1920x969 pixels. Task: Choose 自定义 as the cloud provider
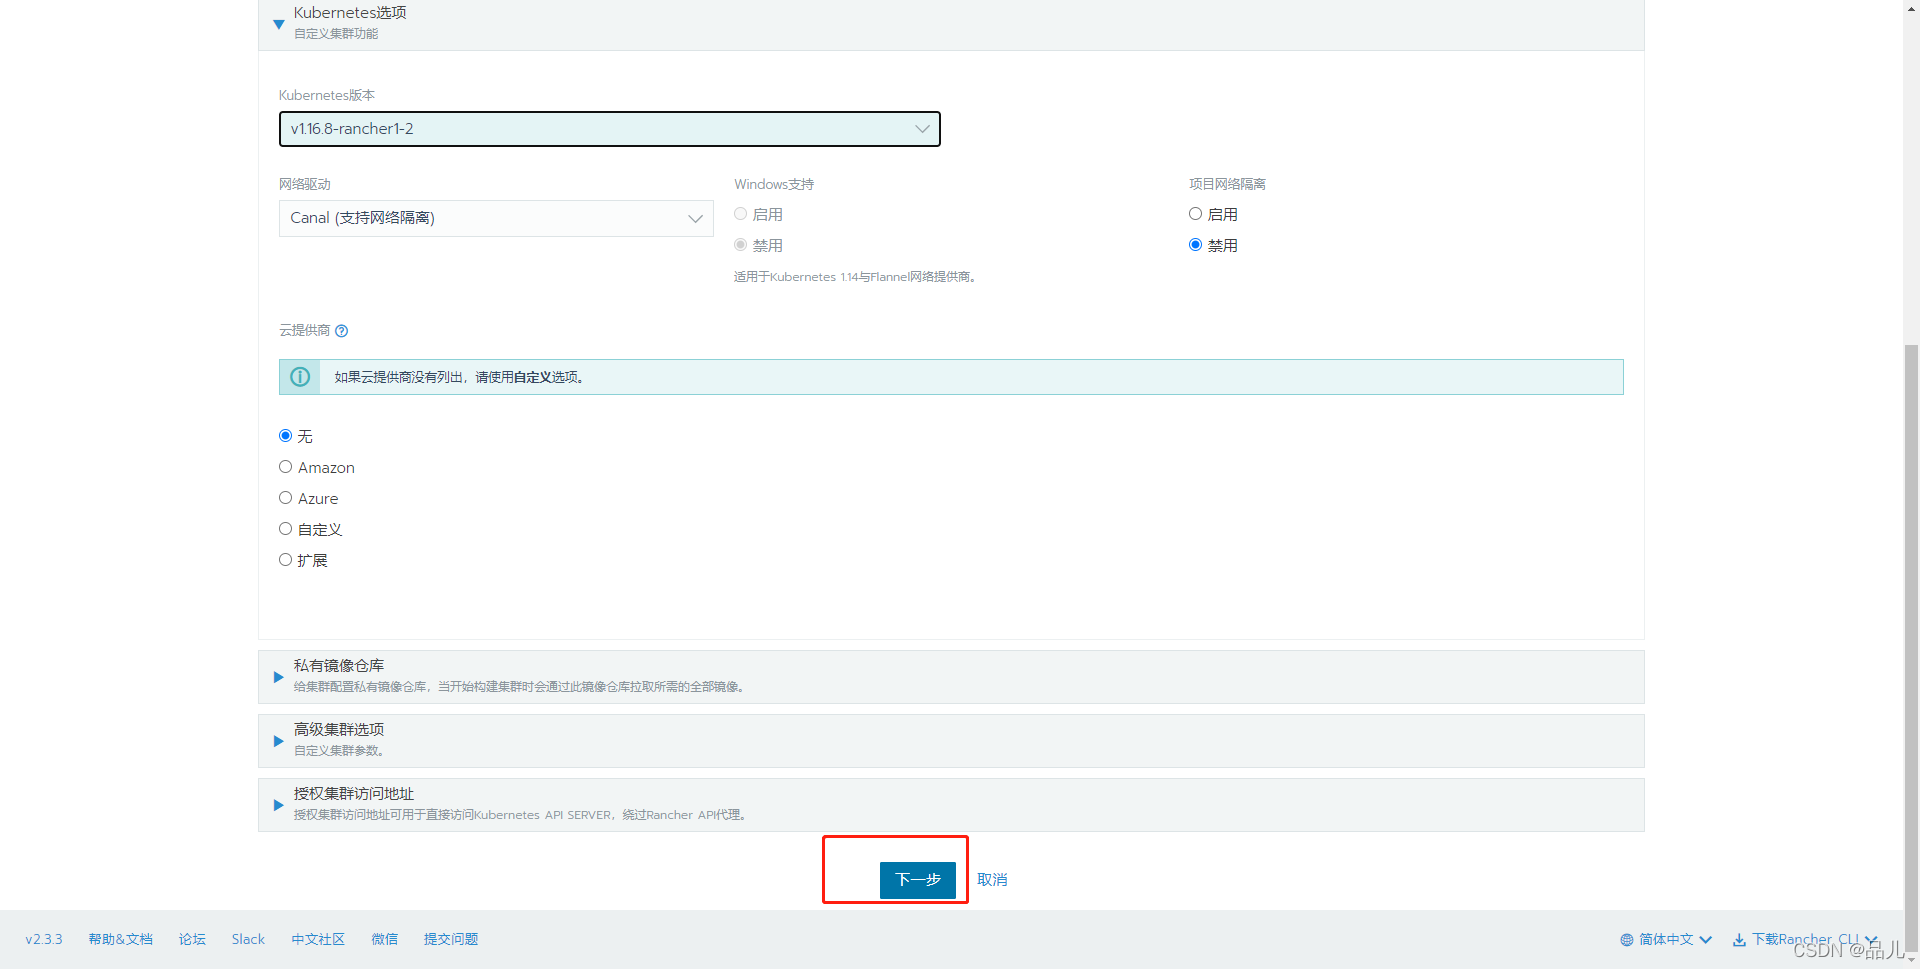(286, 529)
